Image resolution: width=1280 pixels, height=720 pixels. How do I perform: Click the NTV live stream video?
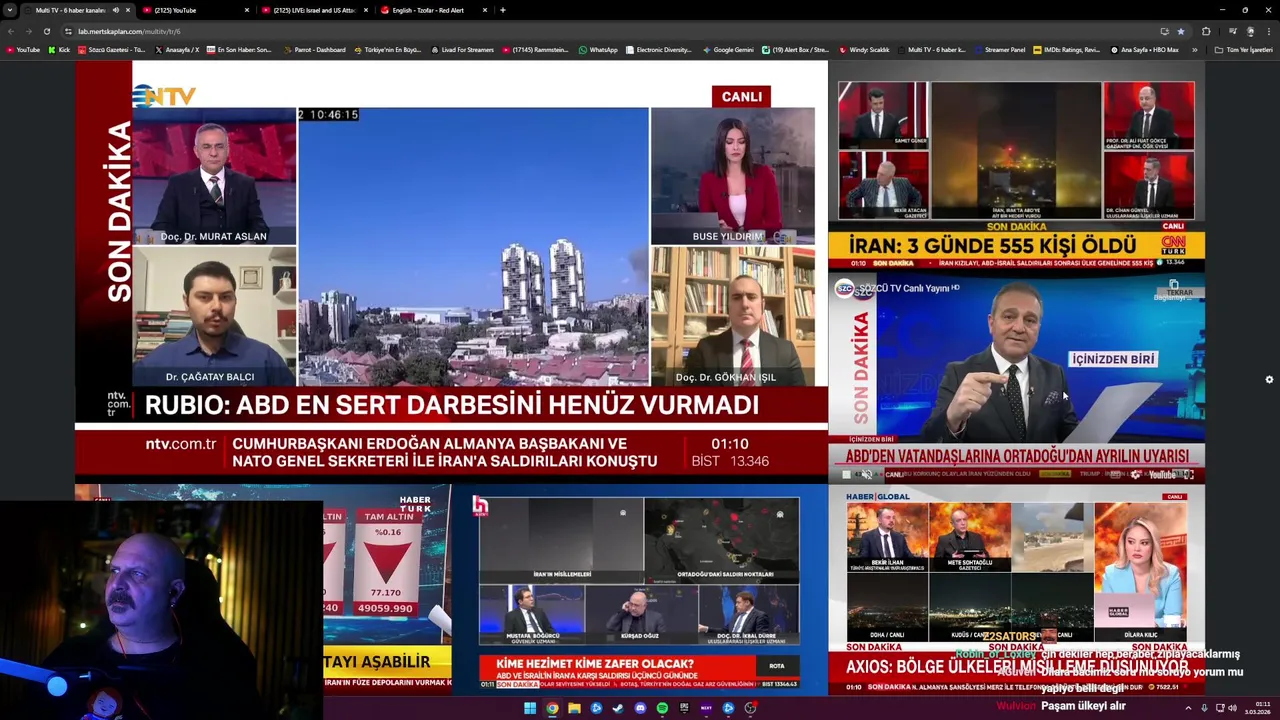(451, 272)
